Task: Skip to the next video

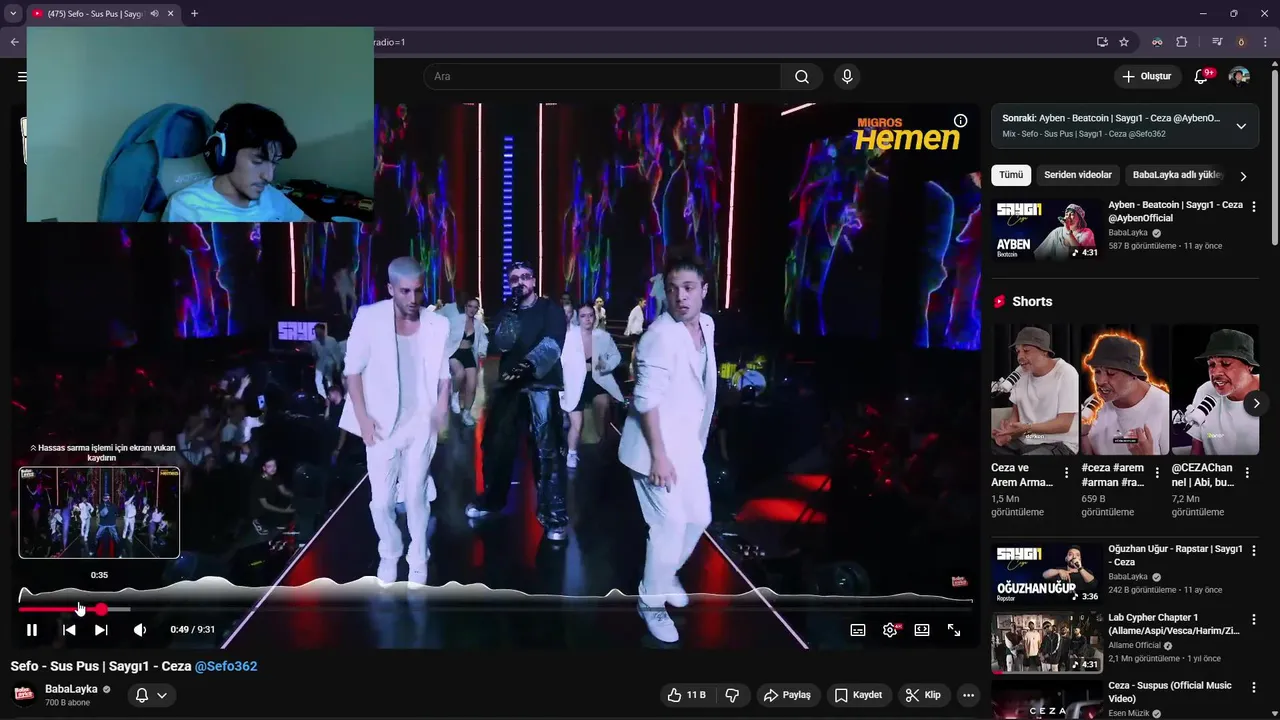Action: [x=101, y=630]
